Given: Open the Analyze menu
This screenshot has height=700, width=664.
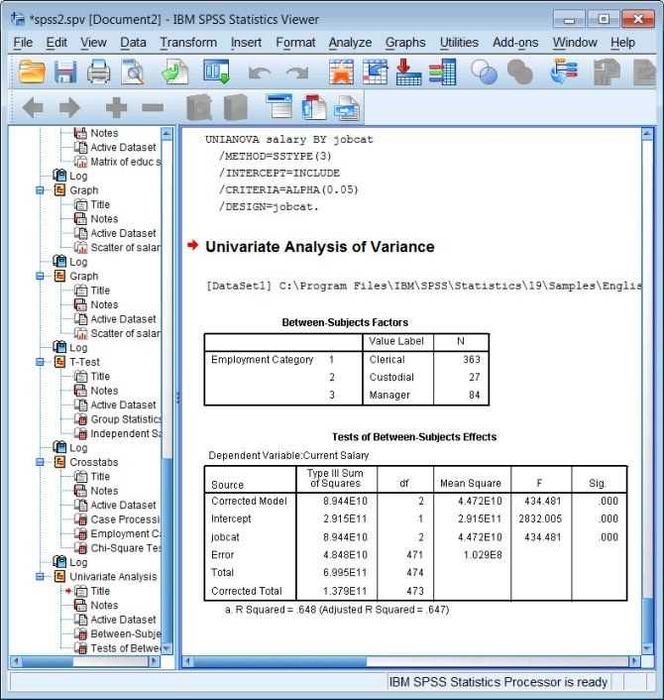Looking at the screenshot, I should pos(350,42).
